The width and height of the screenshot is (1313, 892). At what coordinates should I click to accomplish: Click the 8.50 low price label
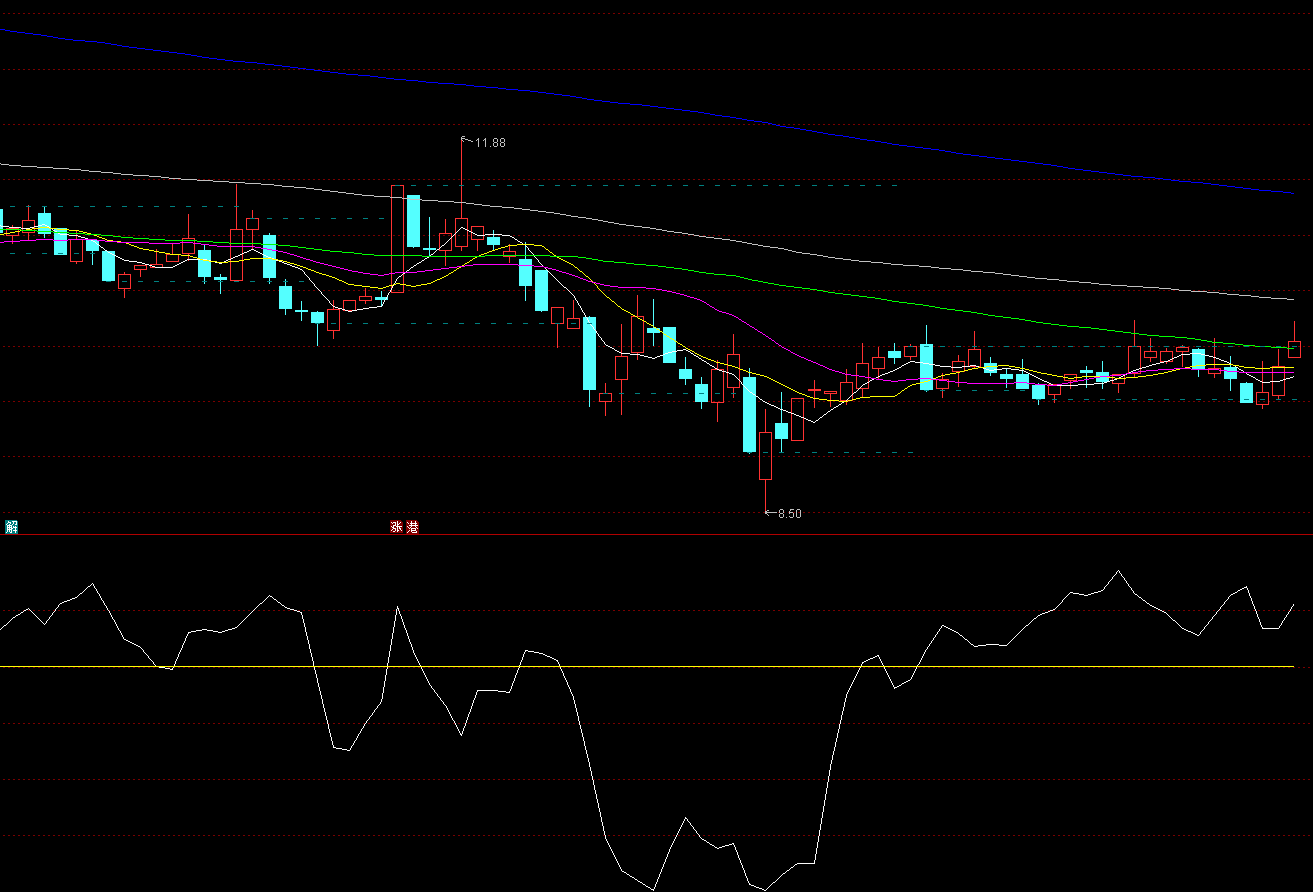point(789,514)
